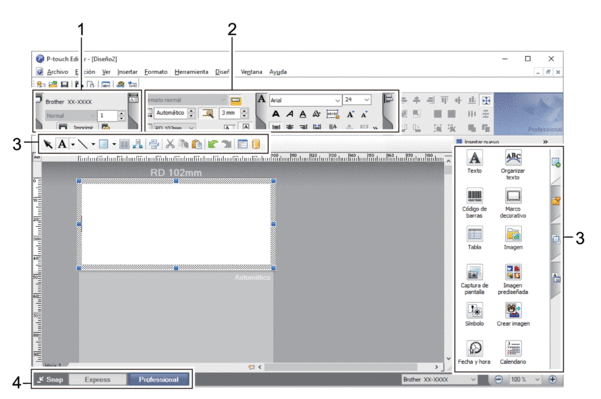
Task: Open Captura de pantalla tool
Action: [474, 279]
